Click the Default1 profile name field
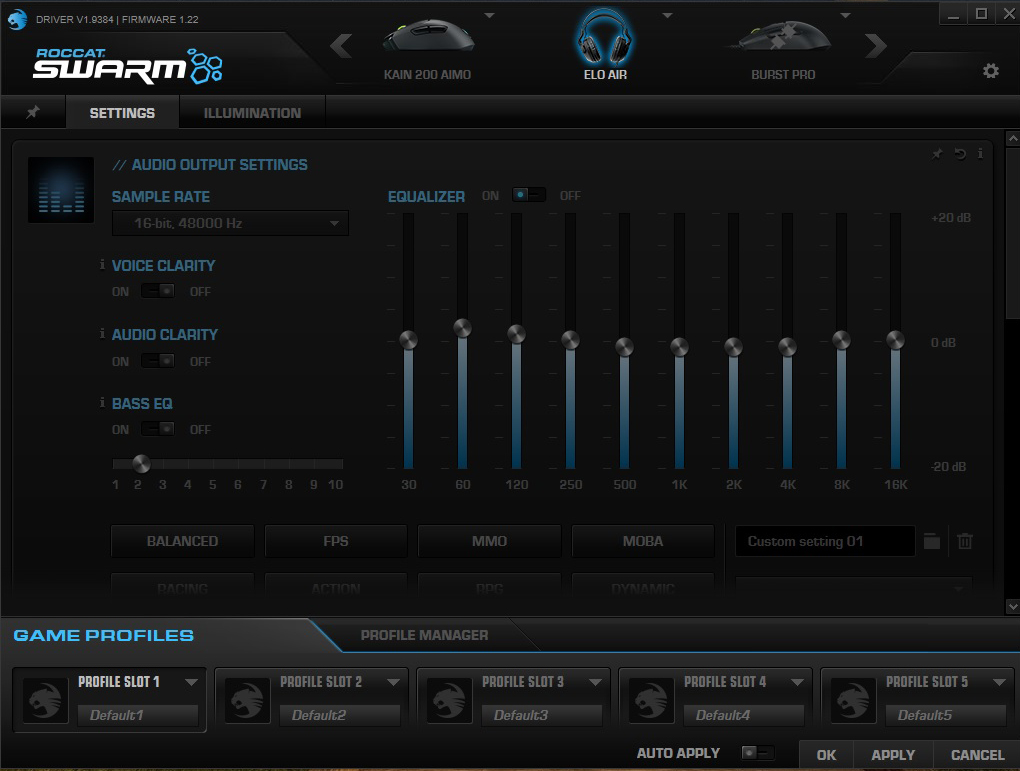 coord(138,715)
